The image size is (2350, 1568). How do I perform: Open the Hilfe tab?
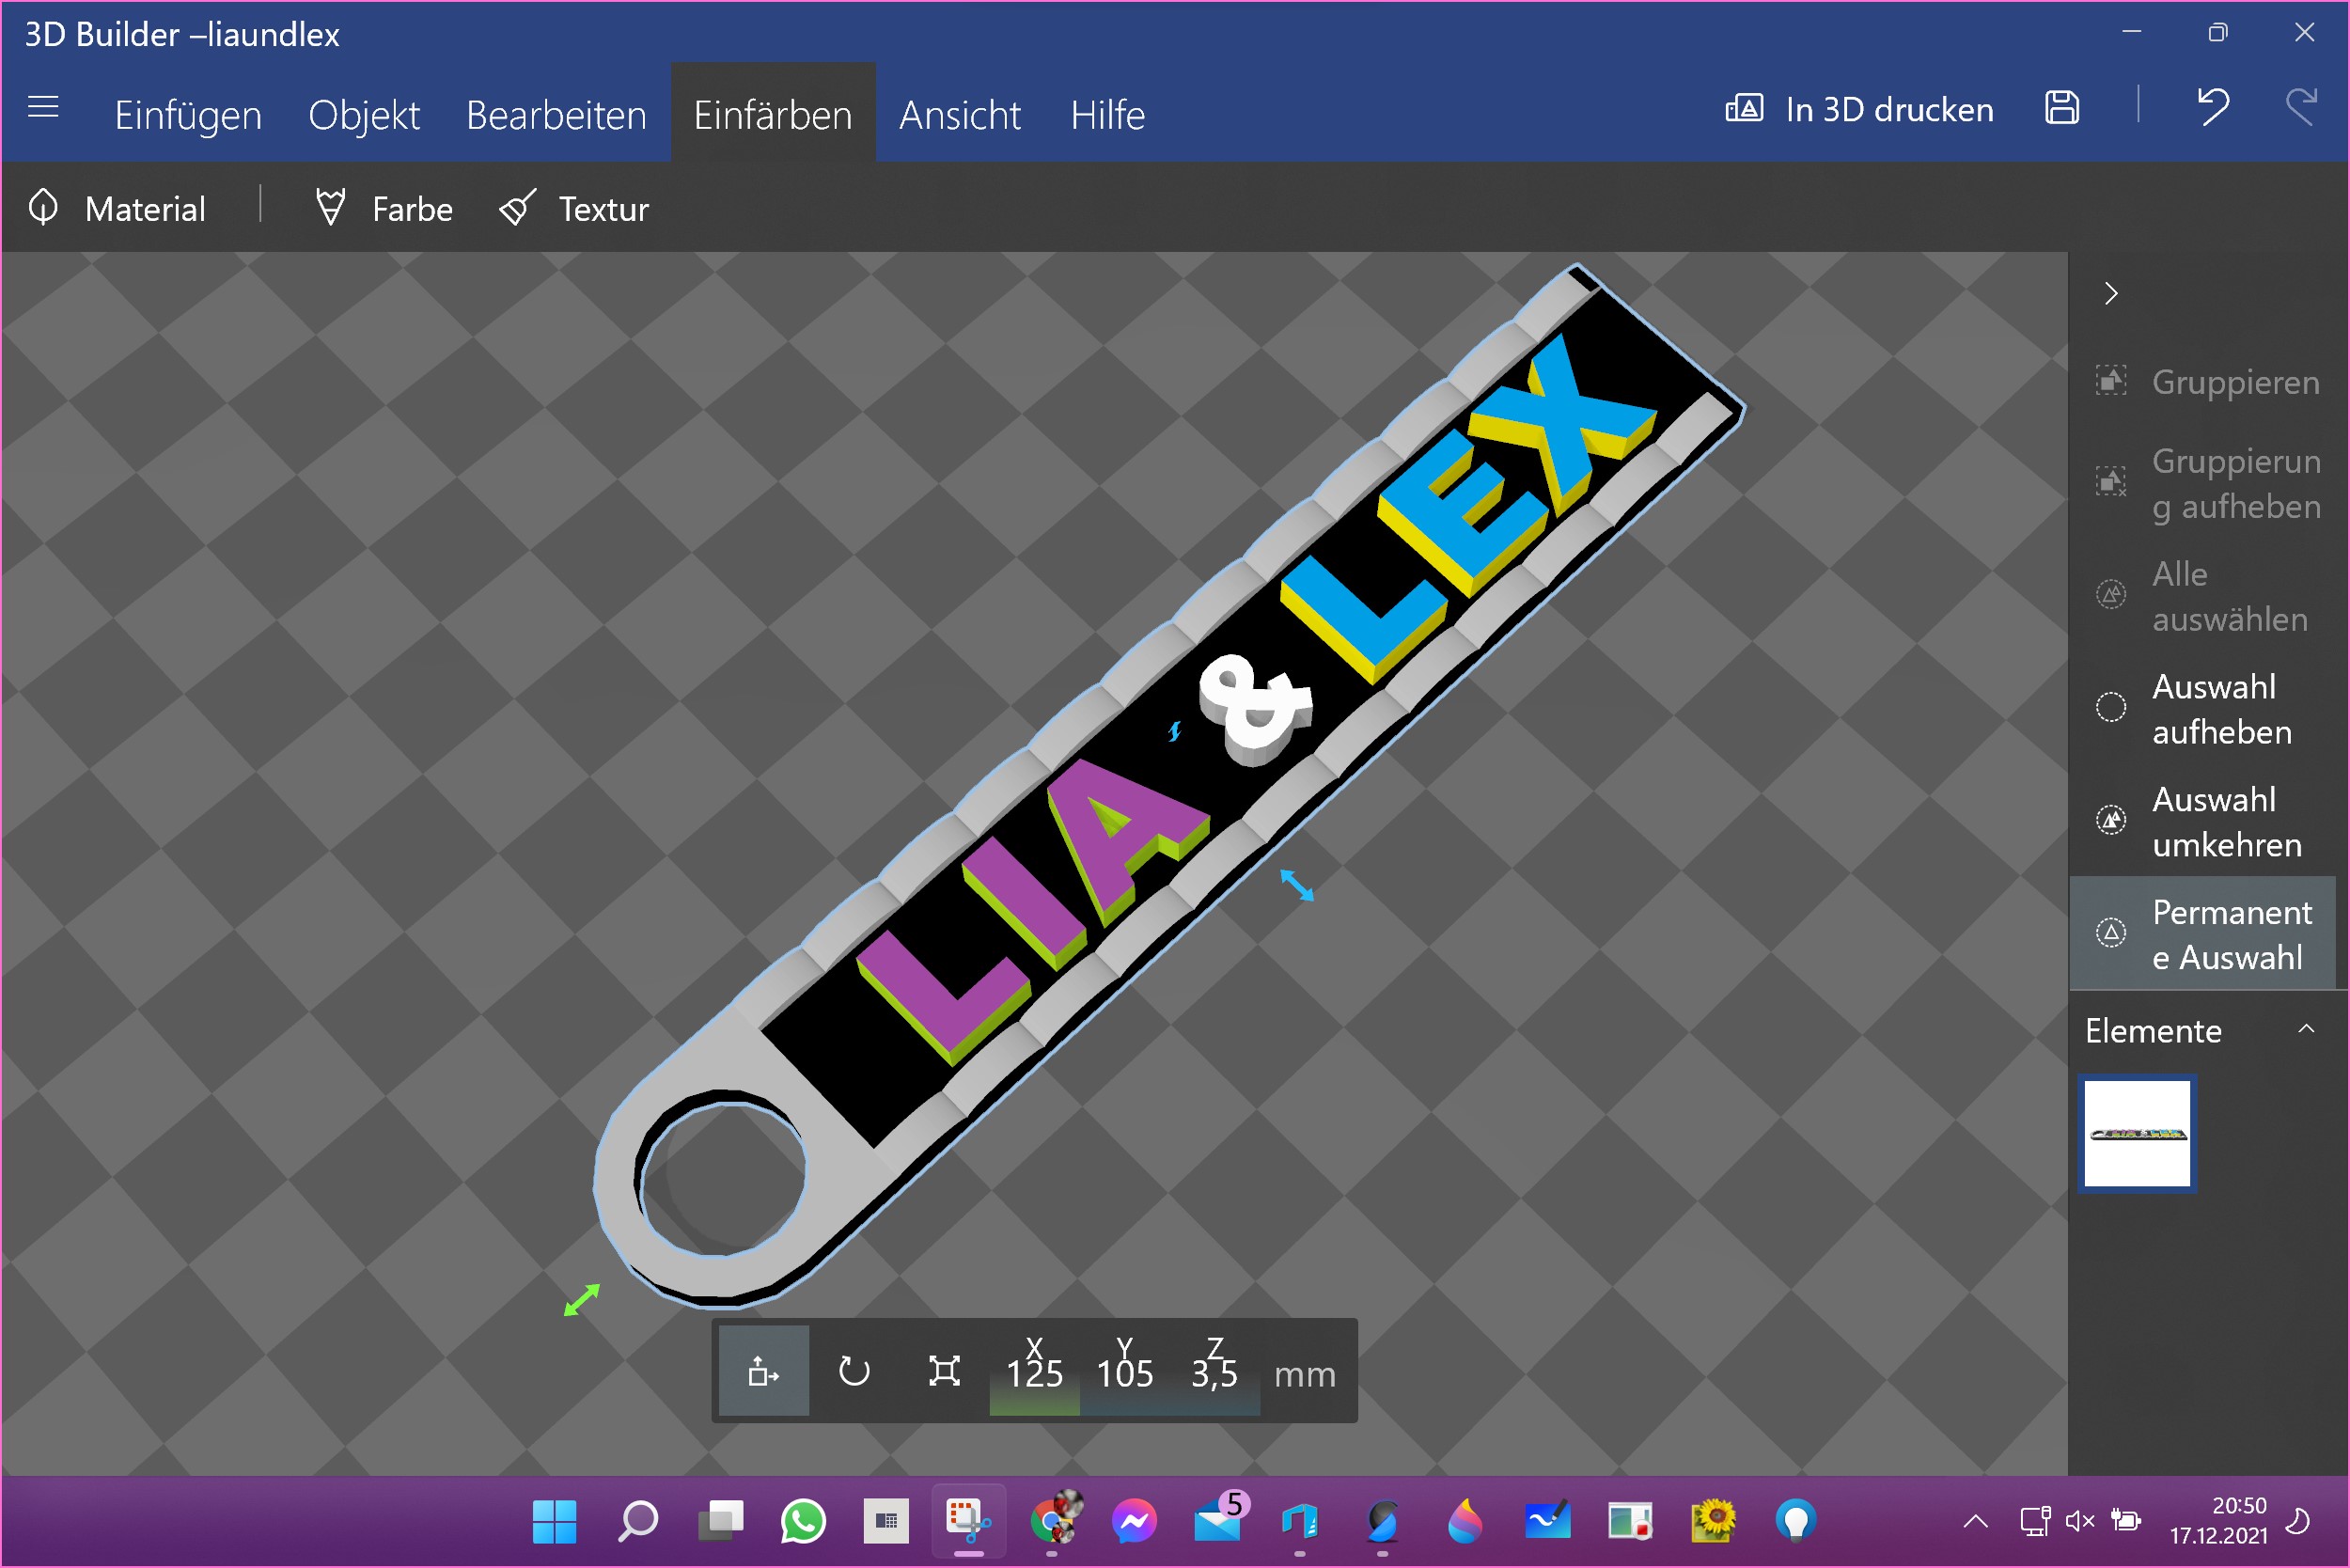point(1108,115)
